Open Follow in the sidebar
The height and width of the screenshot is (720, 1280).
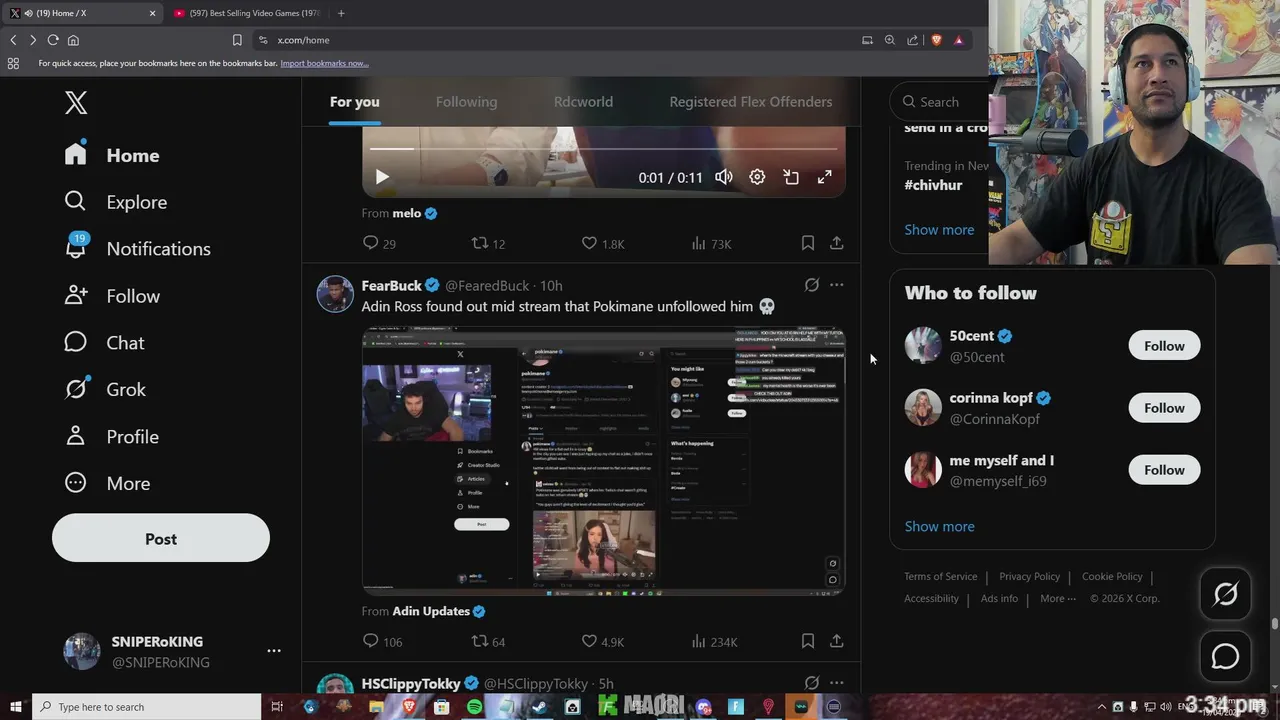click(x=112, y=296)
